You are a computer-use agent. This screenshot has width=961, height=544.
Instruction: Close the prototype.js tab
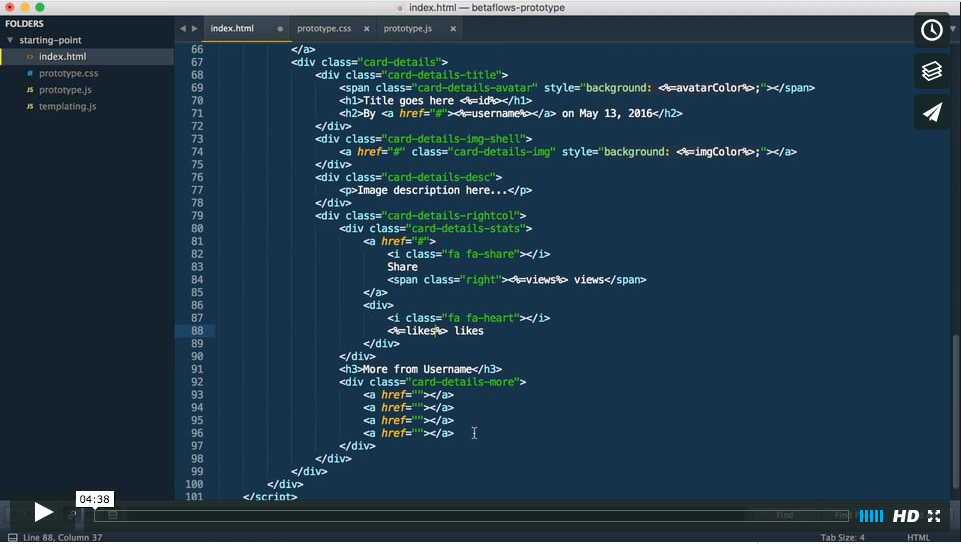453,29
